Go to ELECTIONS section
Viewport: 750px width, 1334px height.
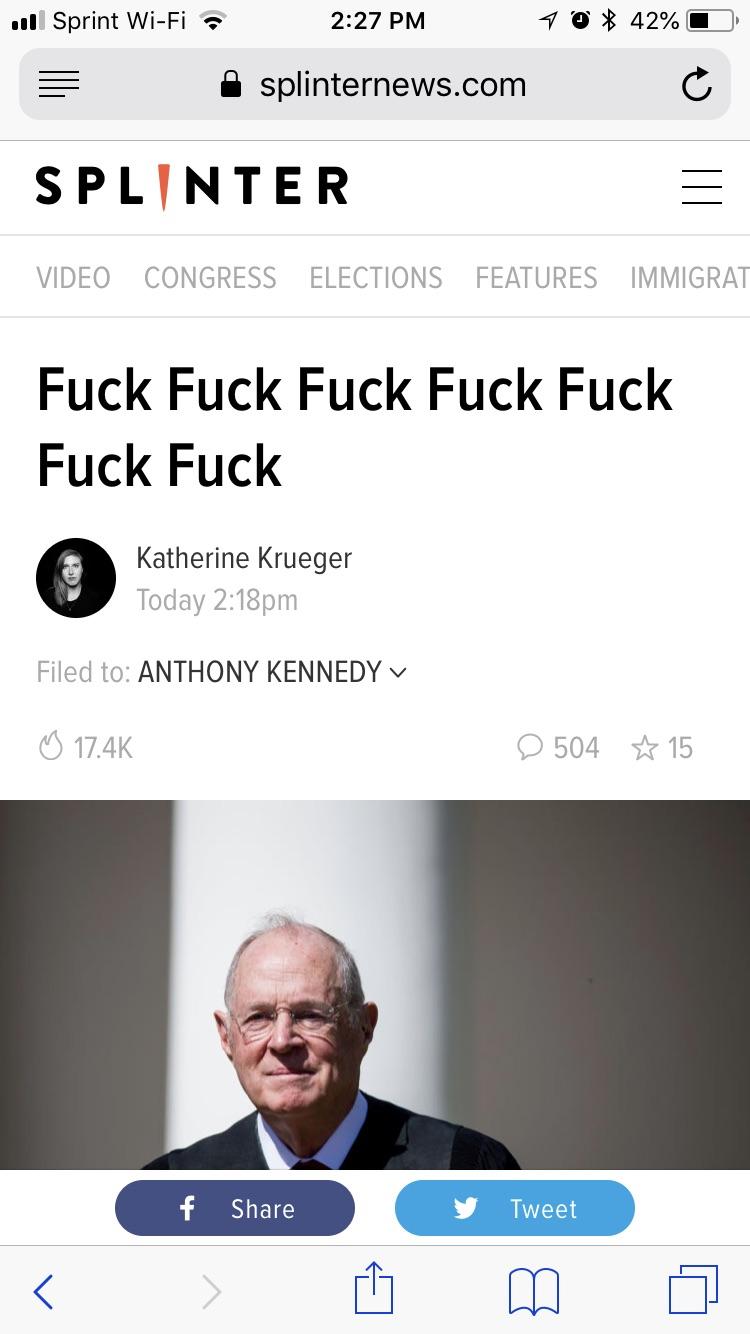376,278
